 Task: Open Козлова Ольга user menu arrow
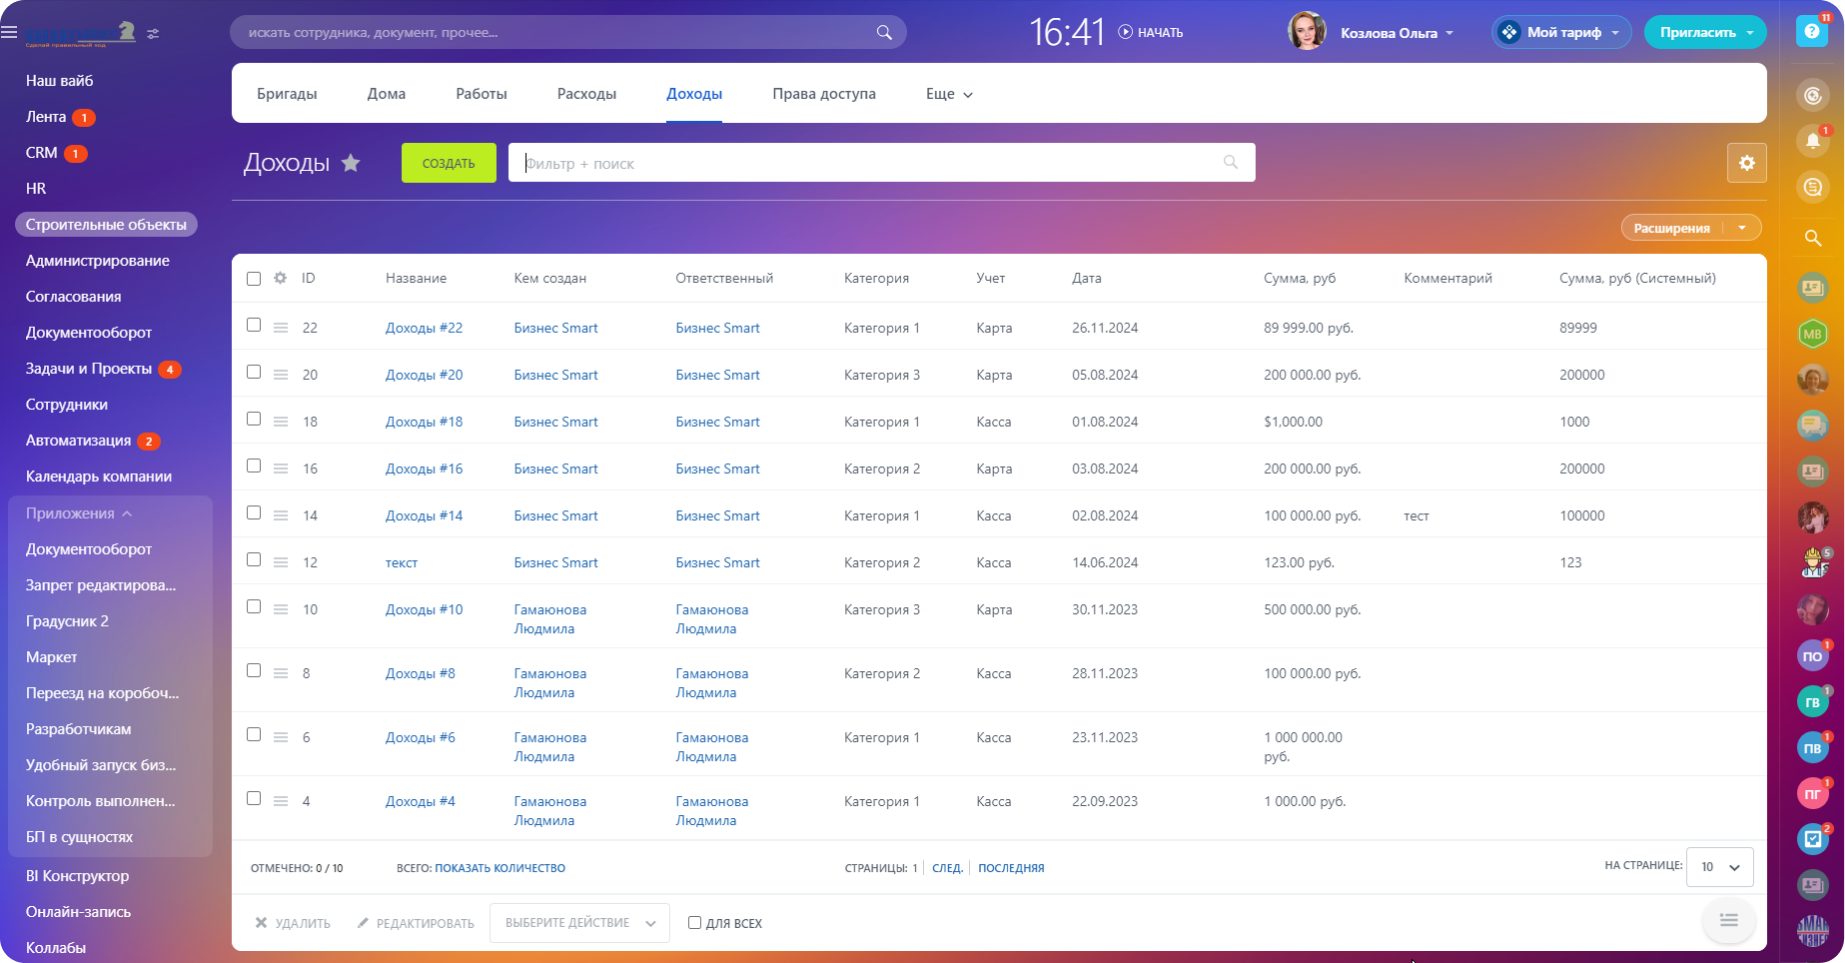(x=1449, y=33)
